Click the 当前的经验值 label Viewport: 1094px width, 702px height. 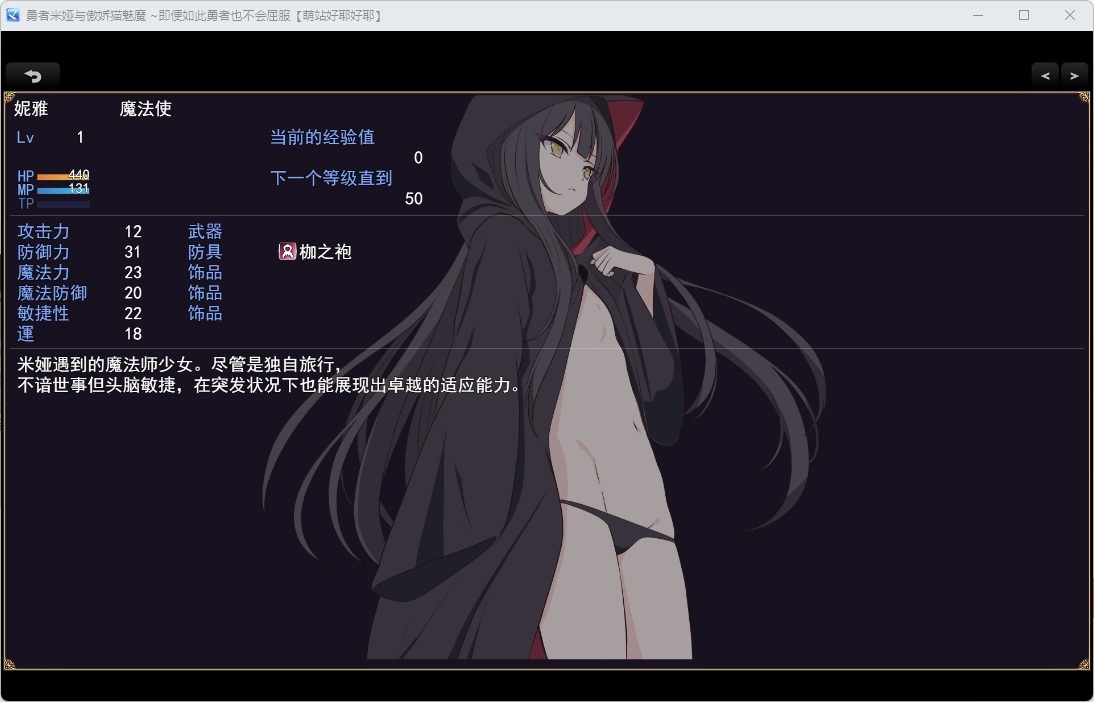point(322,137)
